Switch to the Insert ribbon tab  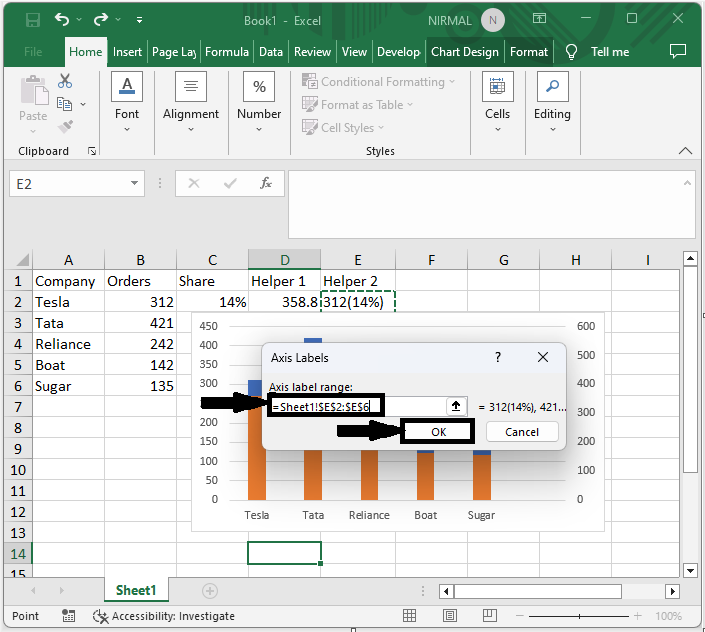coord(127,52)
